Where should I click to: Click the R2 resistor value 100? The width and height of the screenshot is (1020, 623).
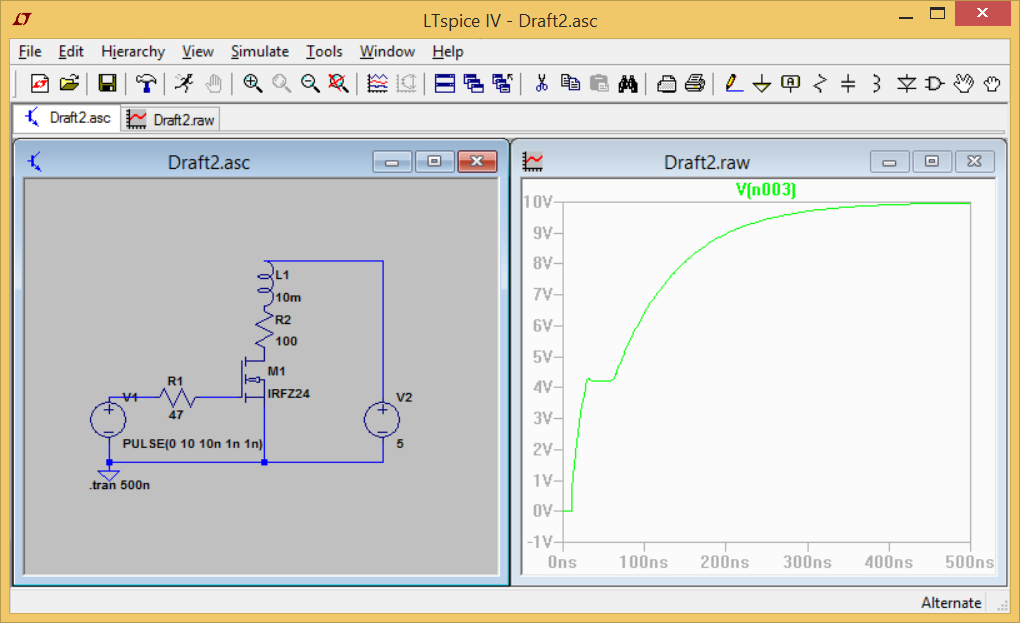tap(286, 341)
